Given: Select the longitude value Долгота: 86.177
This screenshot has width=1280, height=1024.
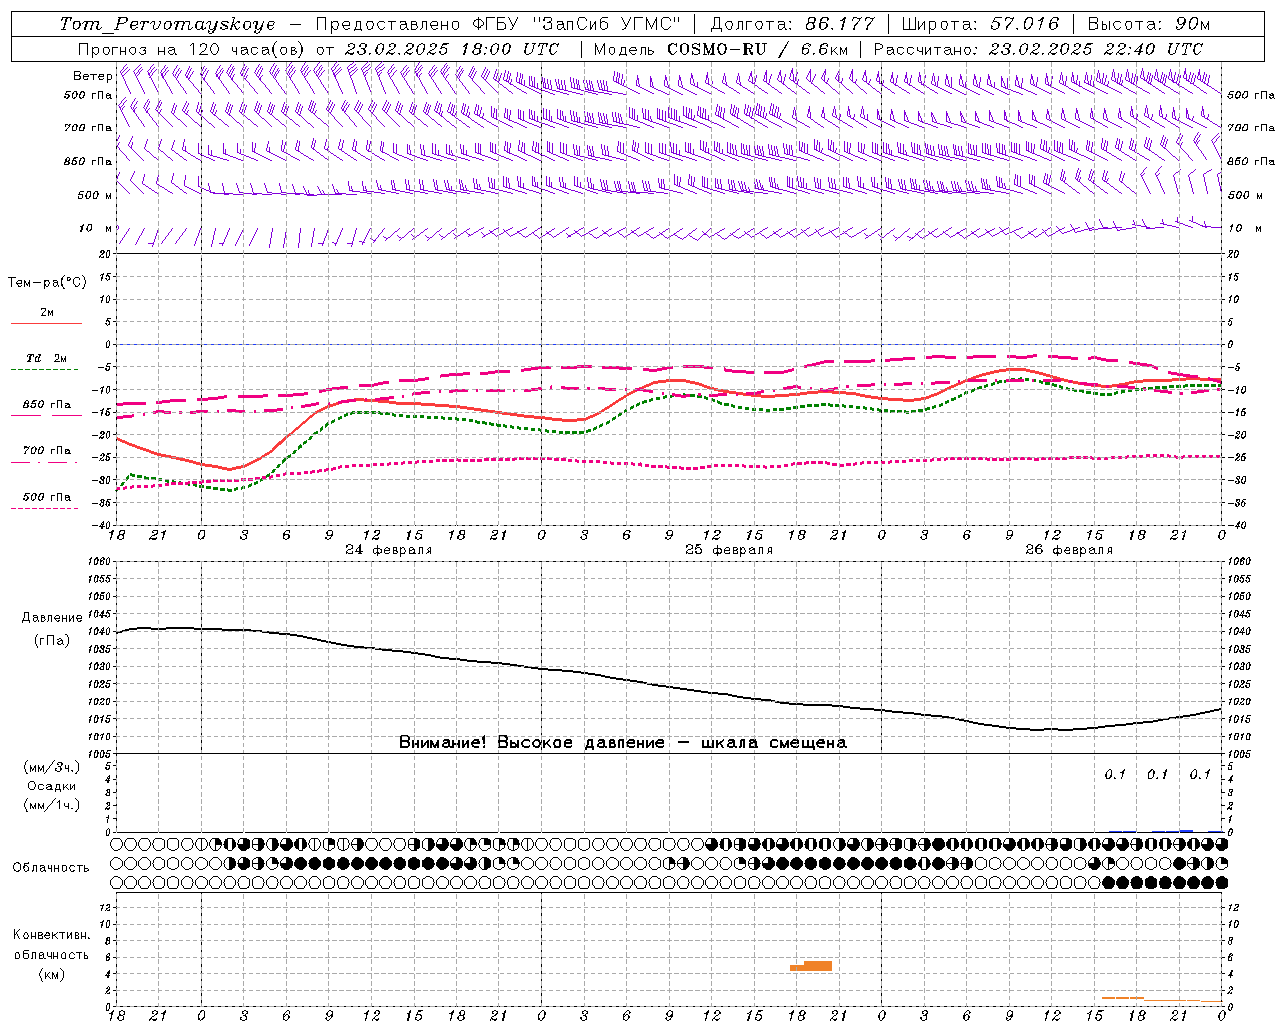Looking at the screenshot, I should pyautogui.click(x=792, y=24).
